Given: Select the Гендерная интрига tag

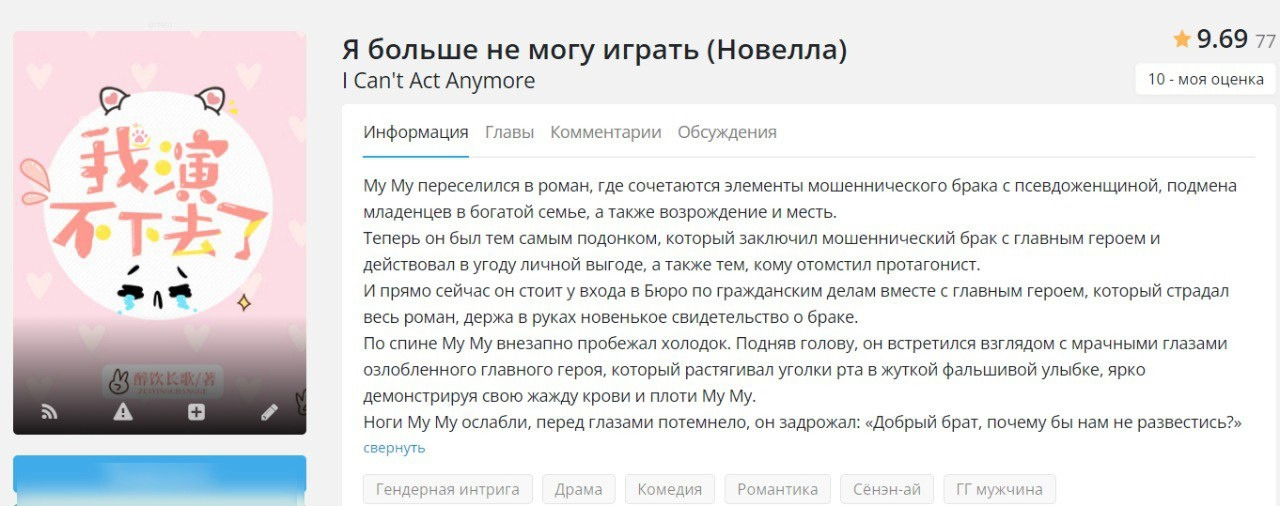Looking at the screenshot, I should (x=448, y=489).
